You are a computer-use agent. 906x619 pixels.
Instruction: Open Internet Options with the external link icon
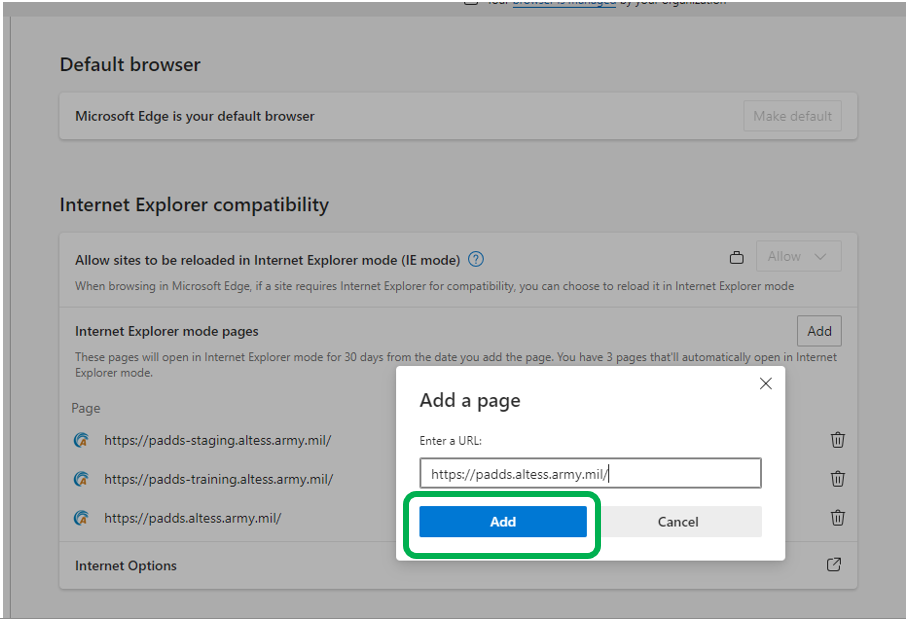(834, 565)
